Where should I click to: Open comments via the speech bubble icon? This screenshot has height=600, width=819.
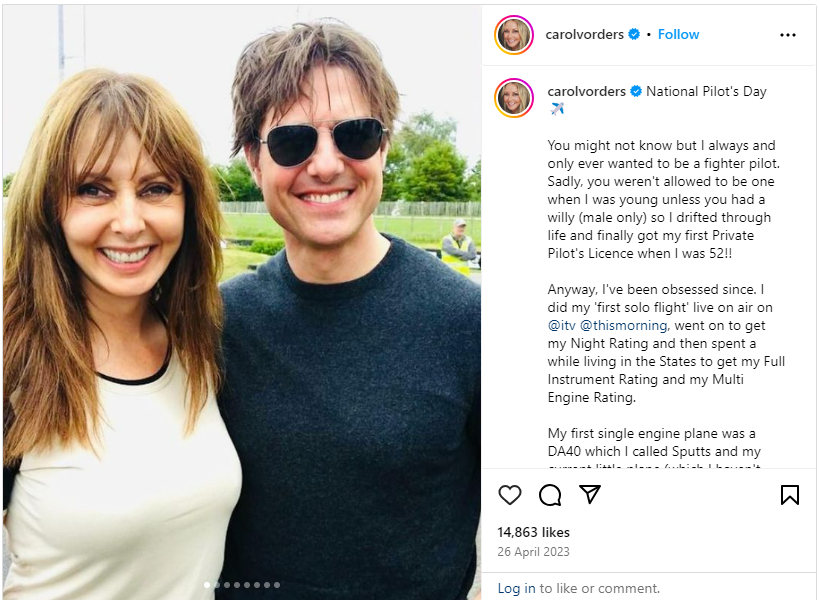tap(550, 495)
